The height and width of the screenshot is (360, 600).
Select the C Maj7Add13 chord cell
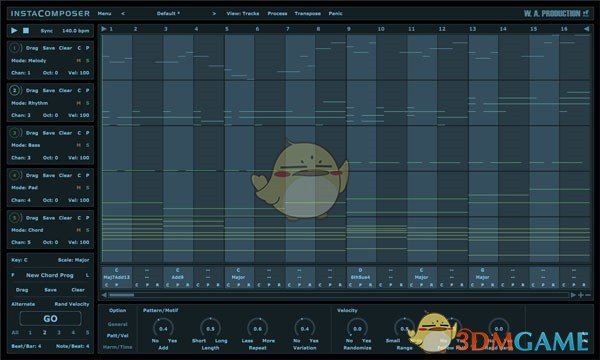pyautogui.click(x=117, y=277)
